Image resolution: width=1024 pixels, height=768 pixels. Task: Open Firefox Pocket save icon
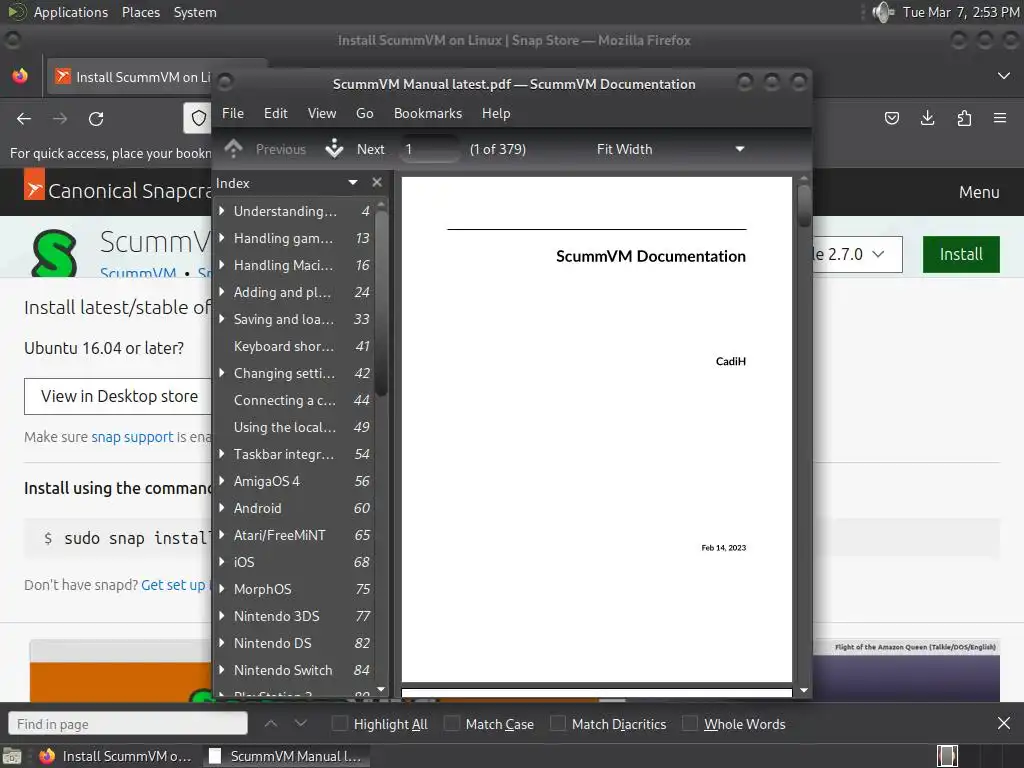click(x=891, y=118)
